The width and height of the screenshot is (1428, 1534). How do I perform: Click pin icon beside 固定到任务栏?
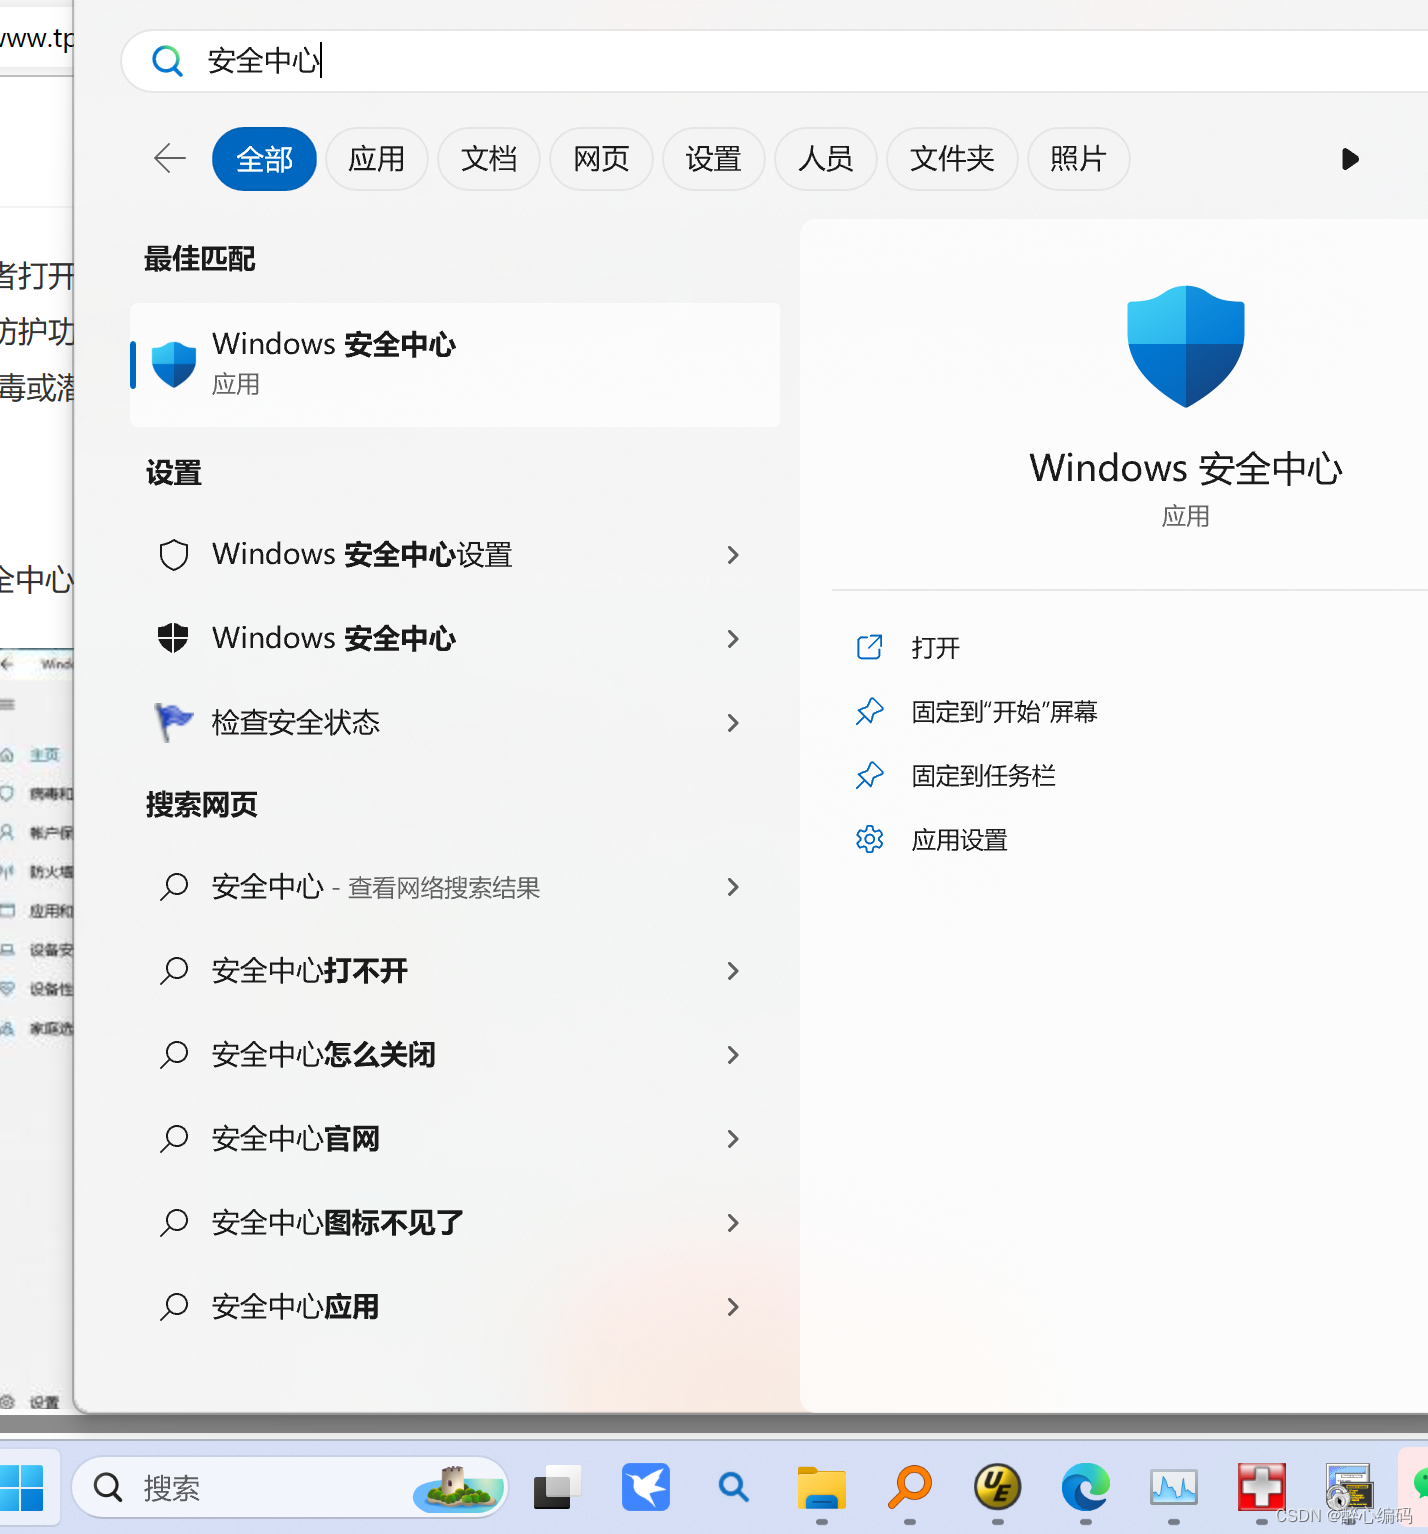coord(870,775)
